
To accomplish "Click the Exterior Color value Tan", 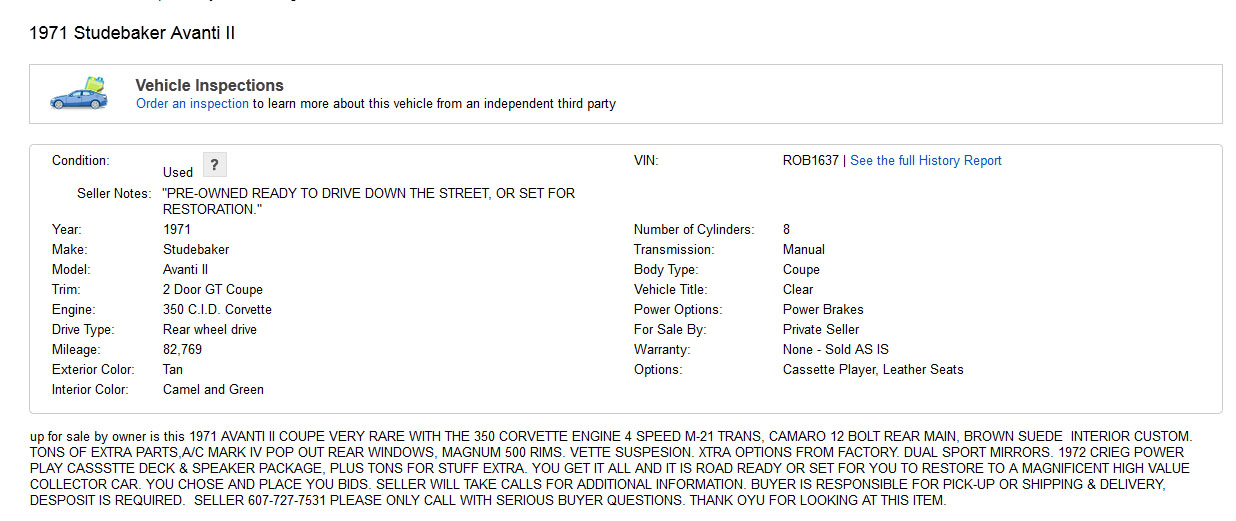I will pos(173,369).
